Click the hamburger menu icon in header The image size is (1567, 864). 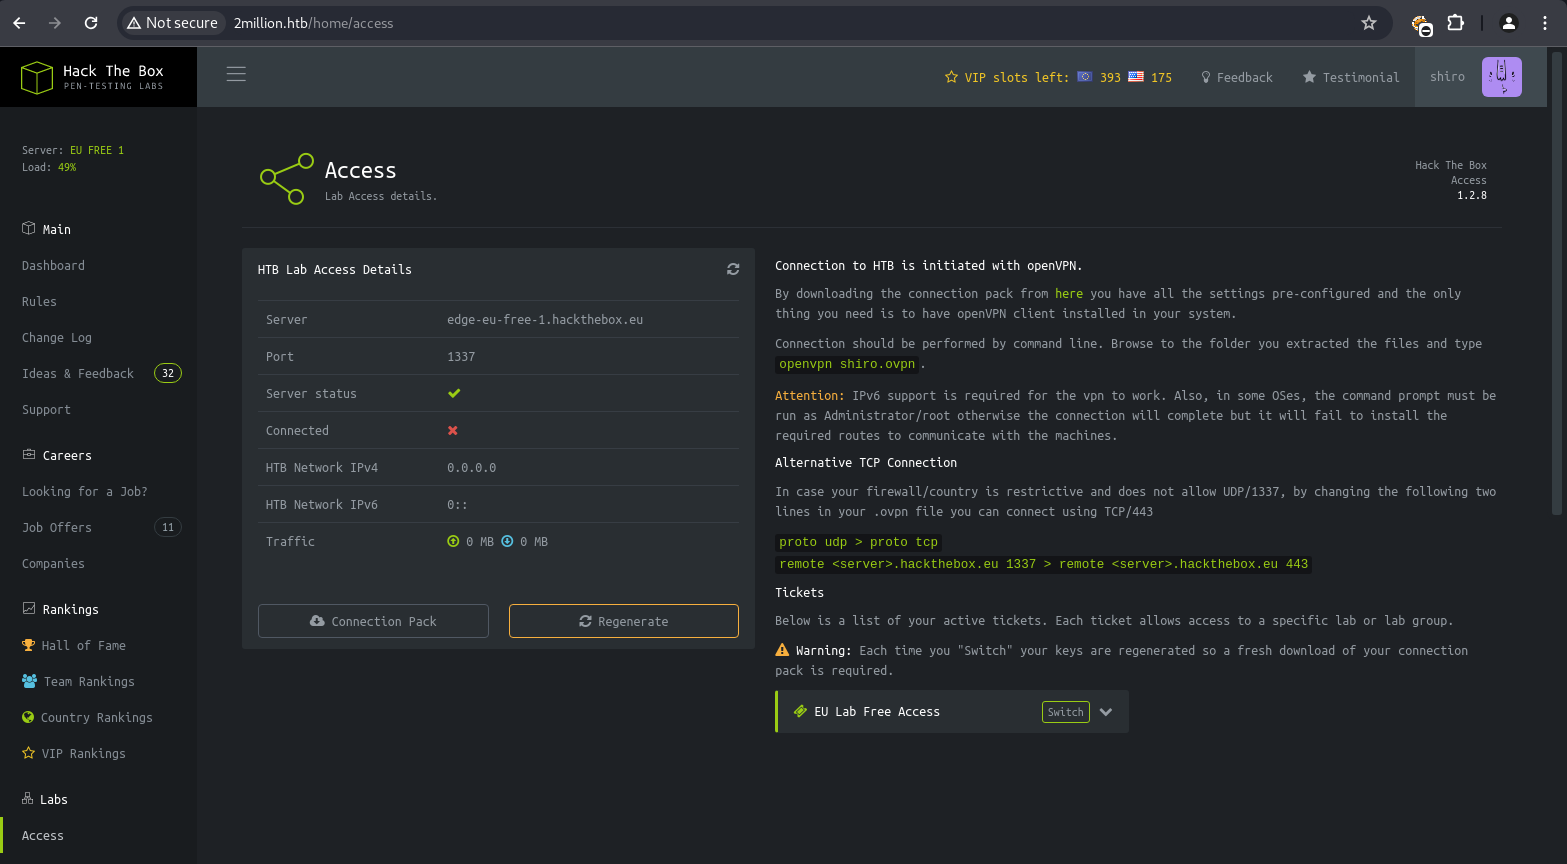pos(236,74)
